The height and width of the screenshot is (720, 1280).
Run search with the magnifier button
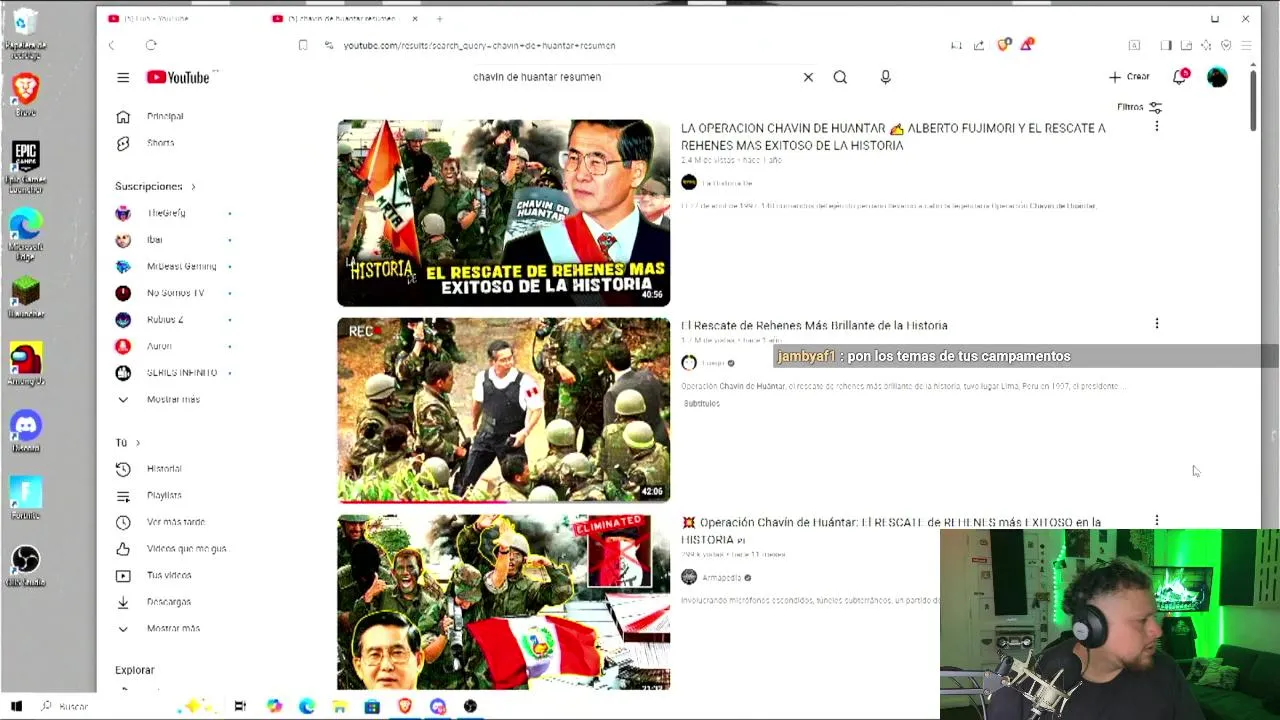tap(840, 77)
